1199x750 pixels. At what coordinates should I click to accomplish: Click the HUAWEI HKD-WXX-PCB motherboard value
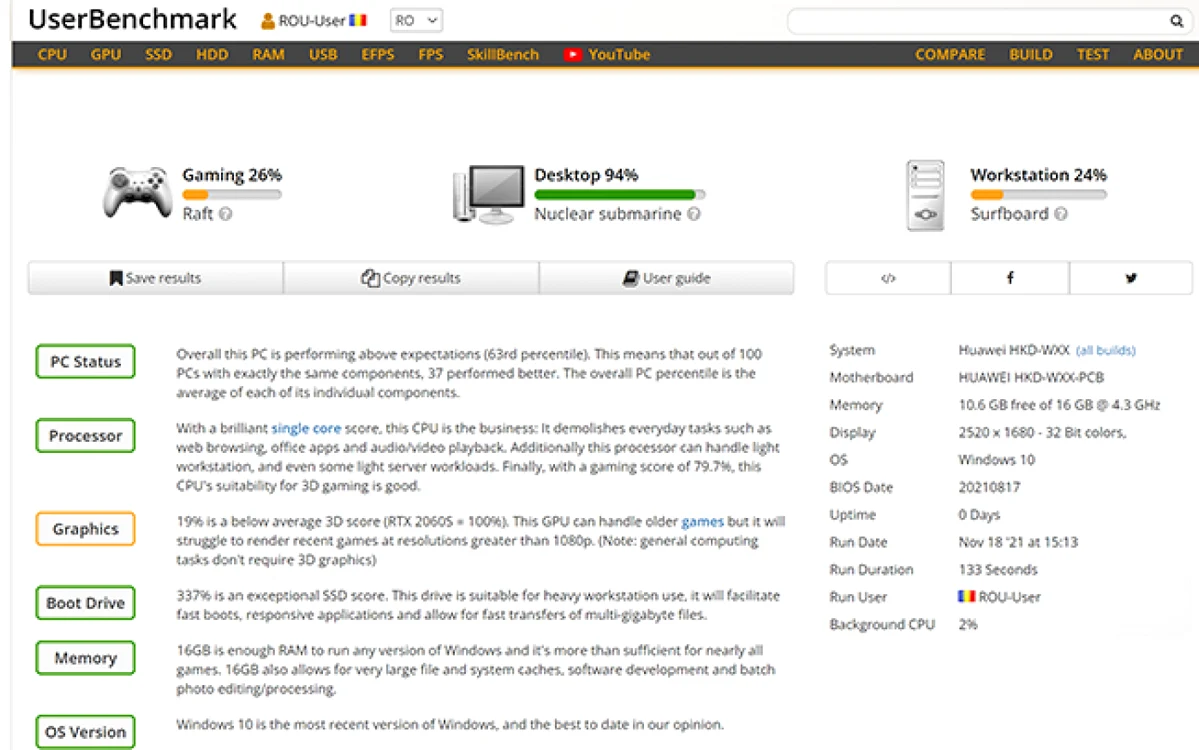point(1031,378)
